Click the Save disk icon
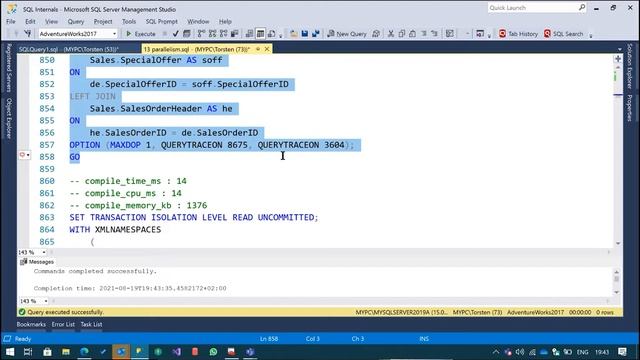This screenshot has width=640, height=360. (304, 34)
